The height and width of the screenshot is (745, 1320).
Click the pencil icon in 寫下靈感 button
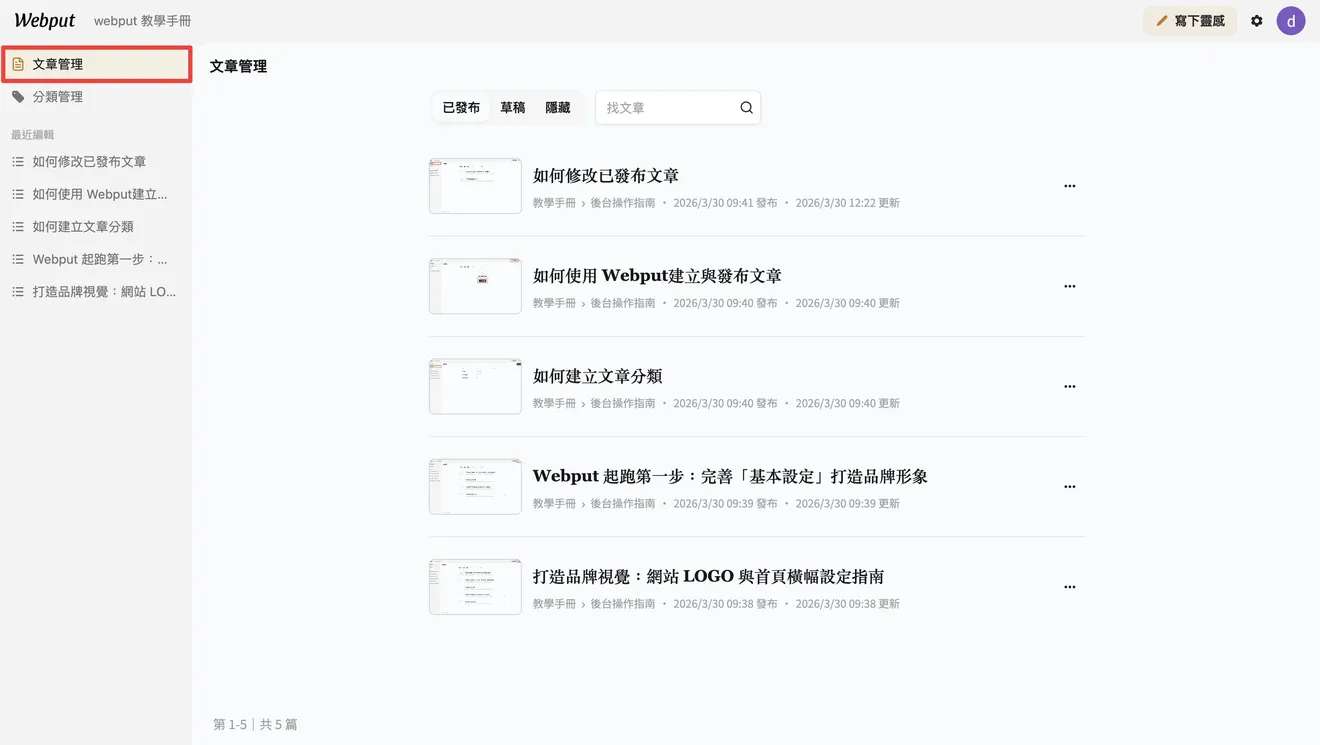pos(1162,21)
